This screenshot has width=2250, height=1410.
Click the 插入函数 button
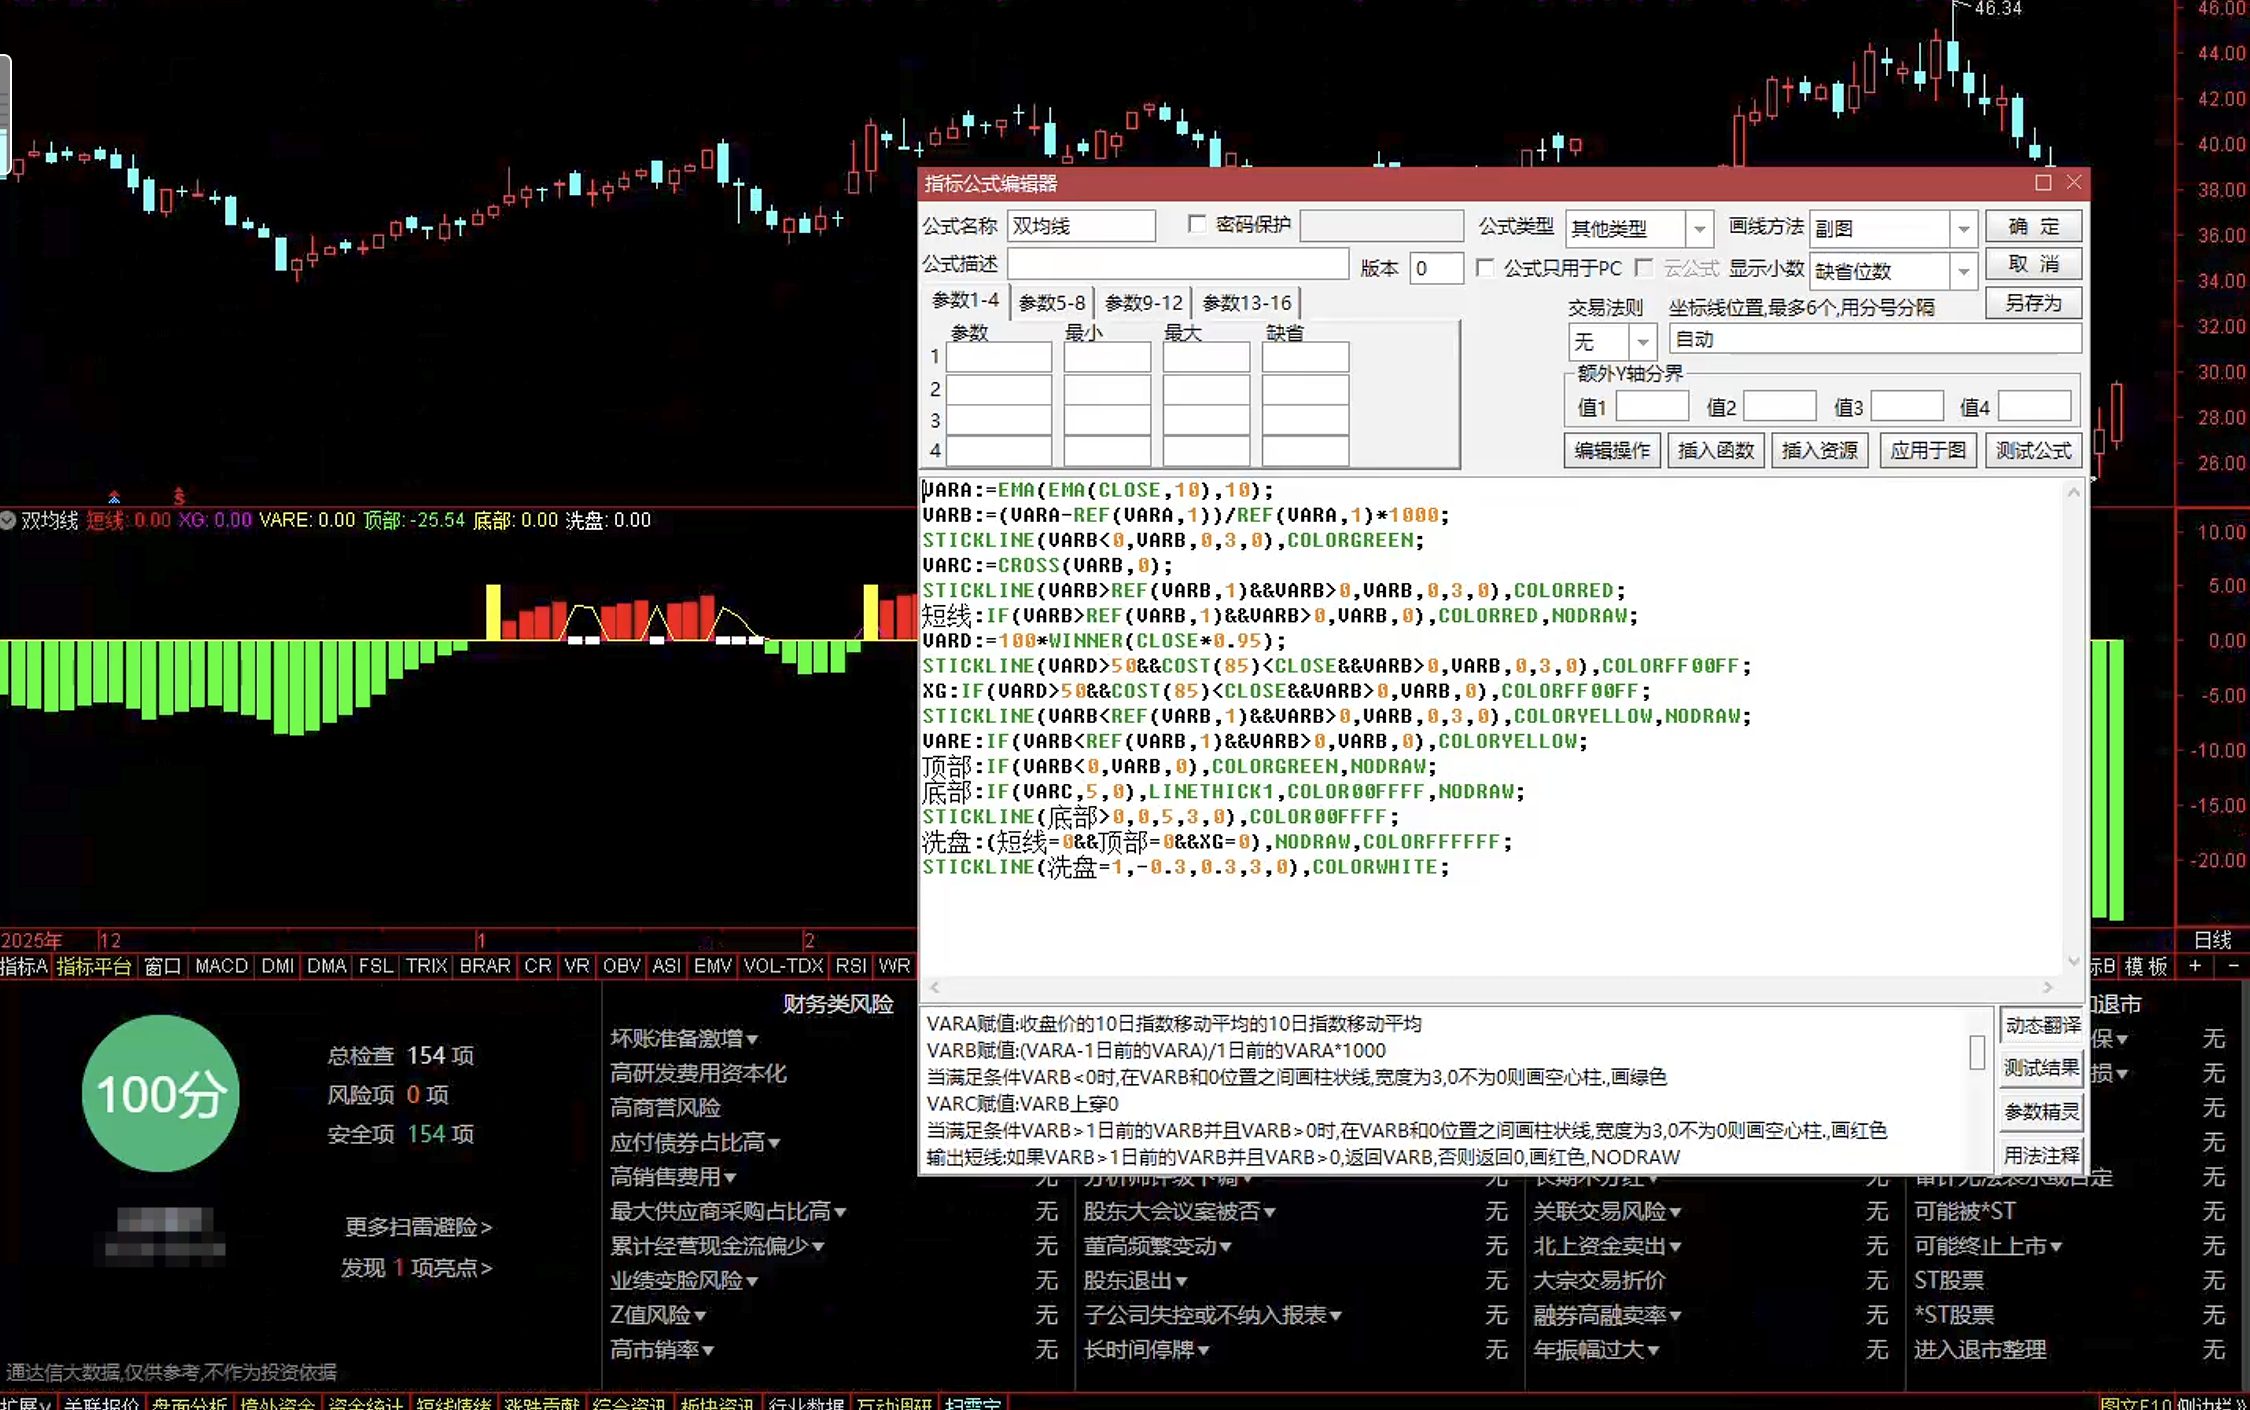(1716, 451)
